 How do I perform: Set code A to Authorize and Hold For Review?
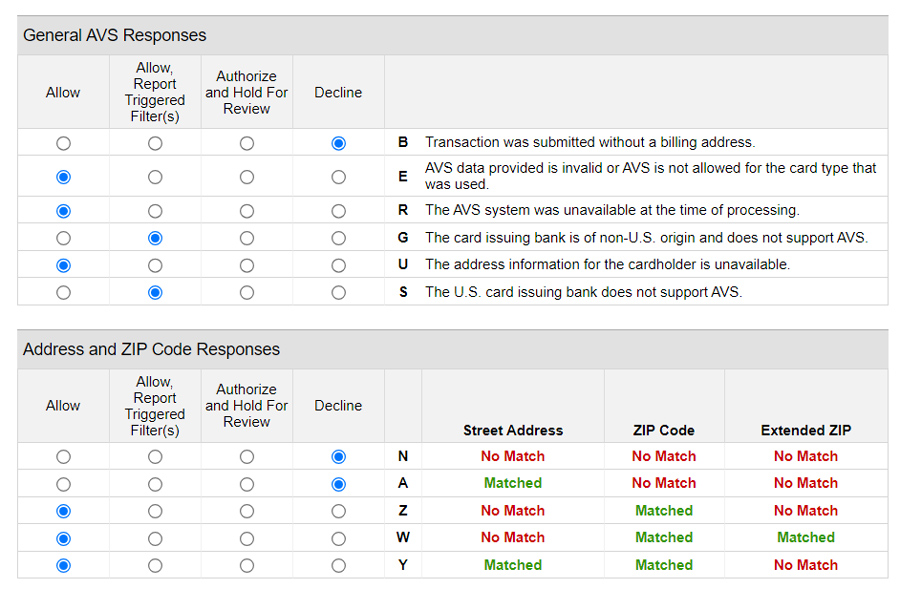[x=247, y=484]
